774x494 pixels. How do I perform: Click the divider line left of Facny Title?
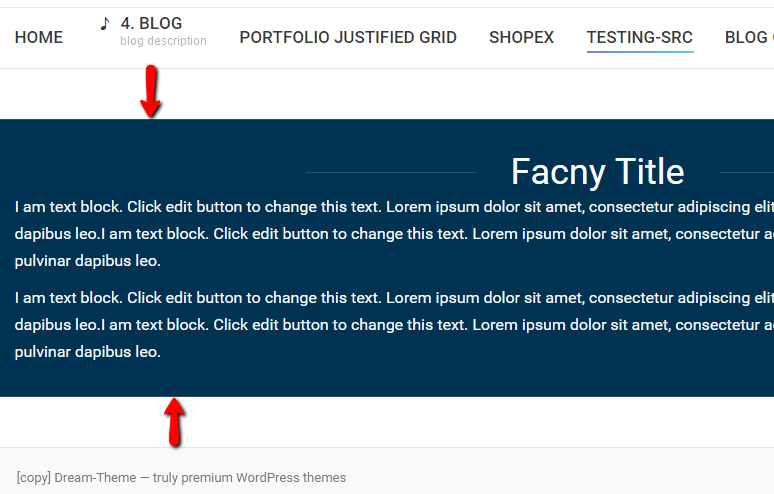390,172
